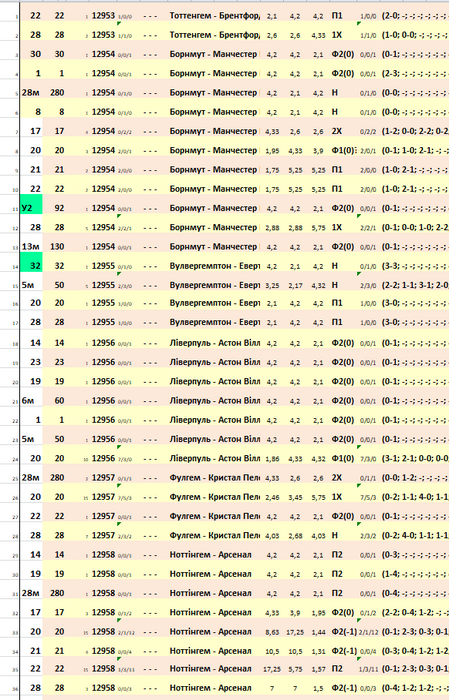
Task: Click the "12957" cell beside "7/5/3"
Action: click(x=103, y=497)
